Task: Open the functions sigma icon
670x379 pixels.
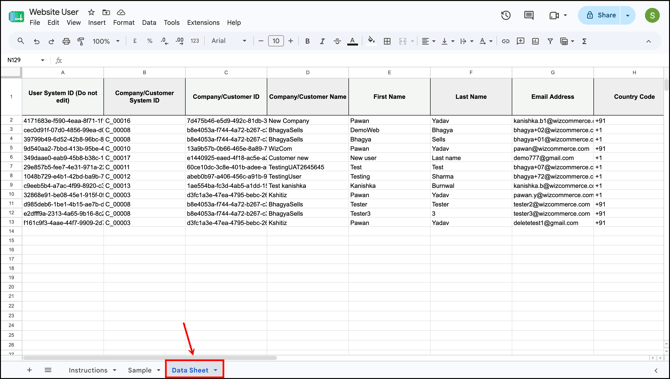Action: [584, 41]
